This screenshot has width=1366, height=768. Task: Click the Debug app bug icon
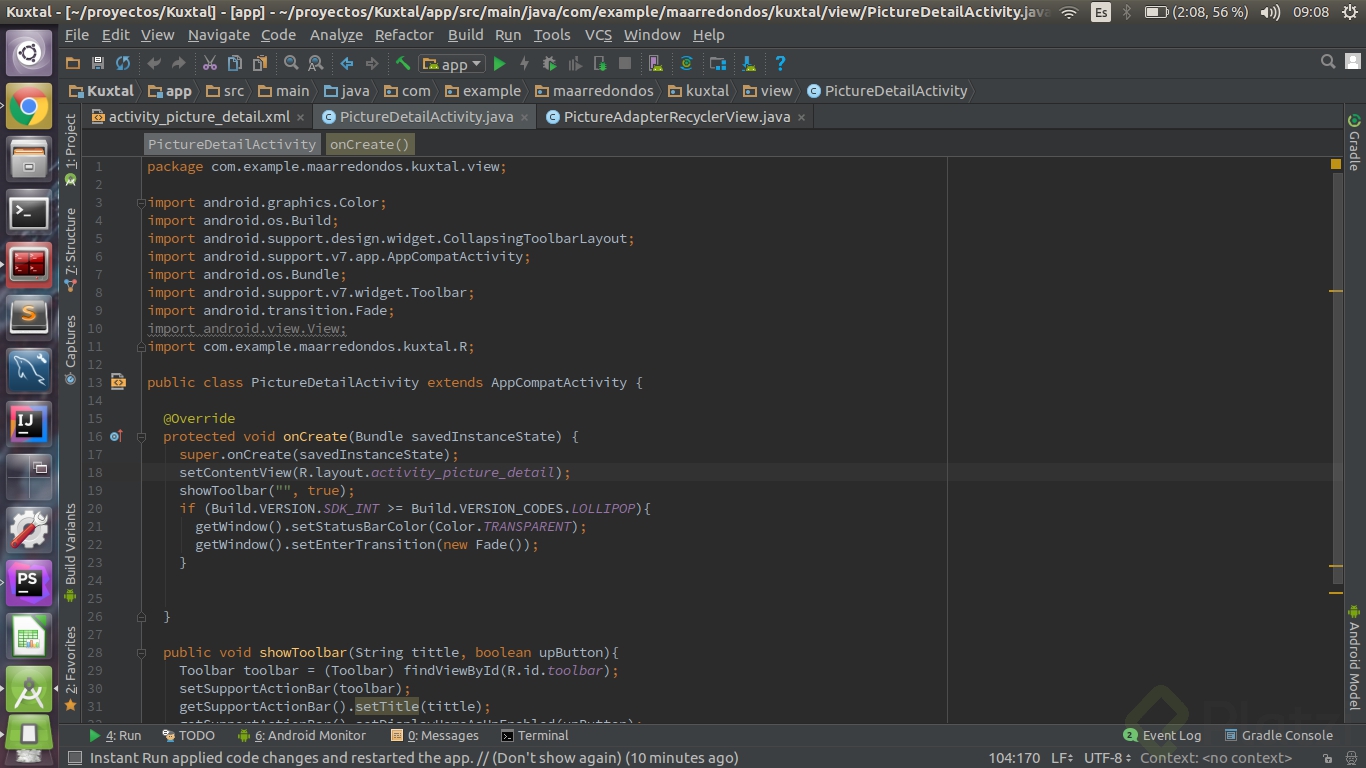549,64
